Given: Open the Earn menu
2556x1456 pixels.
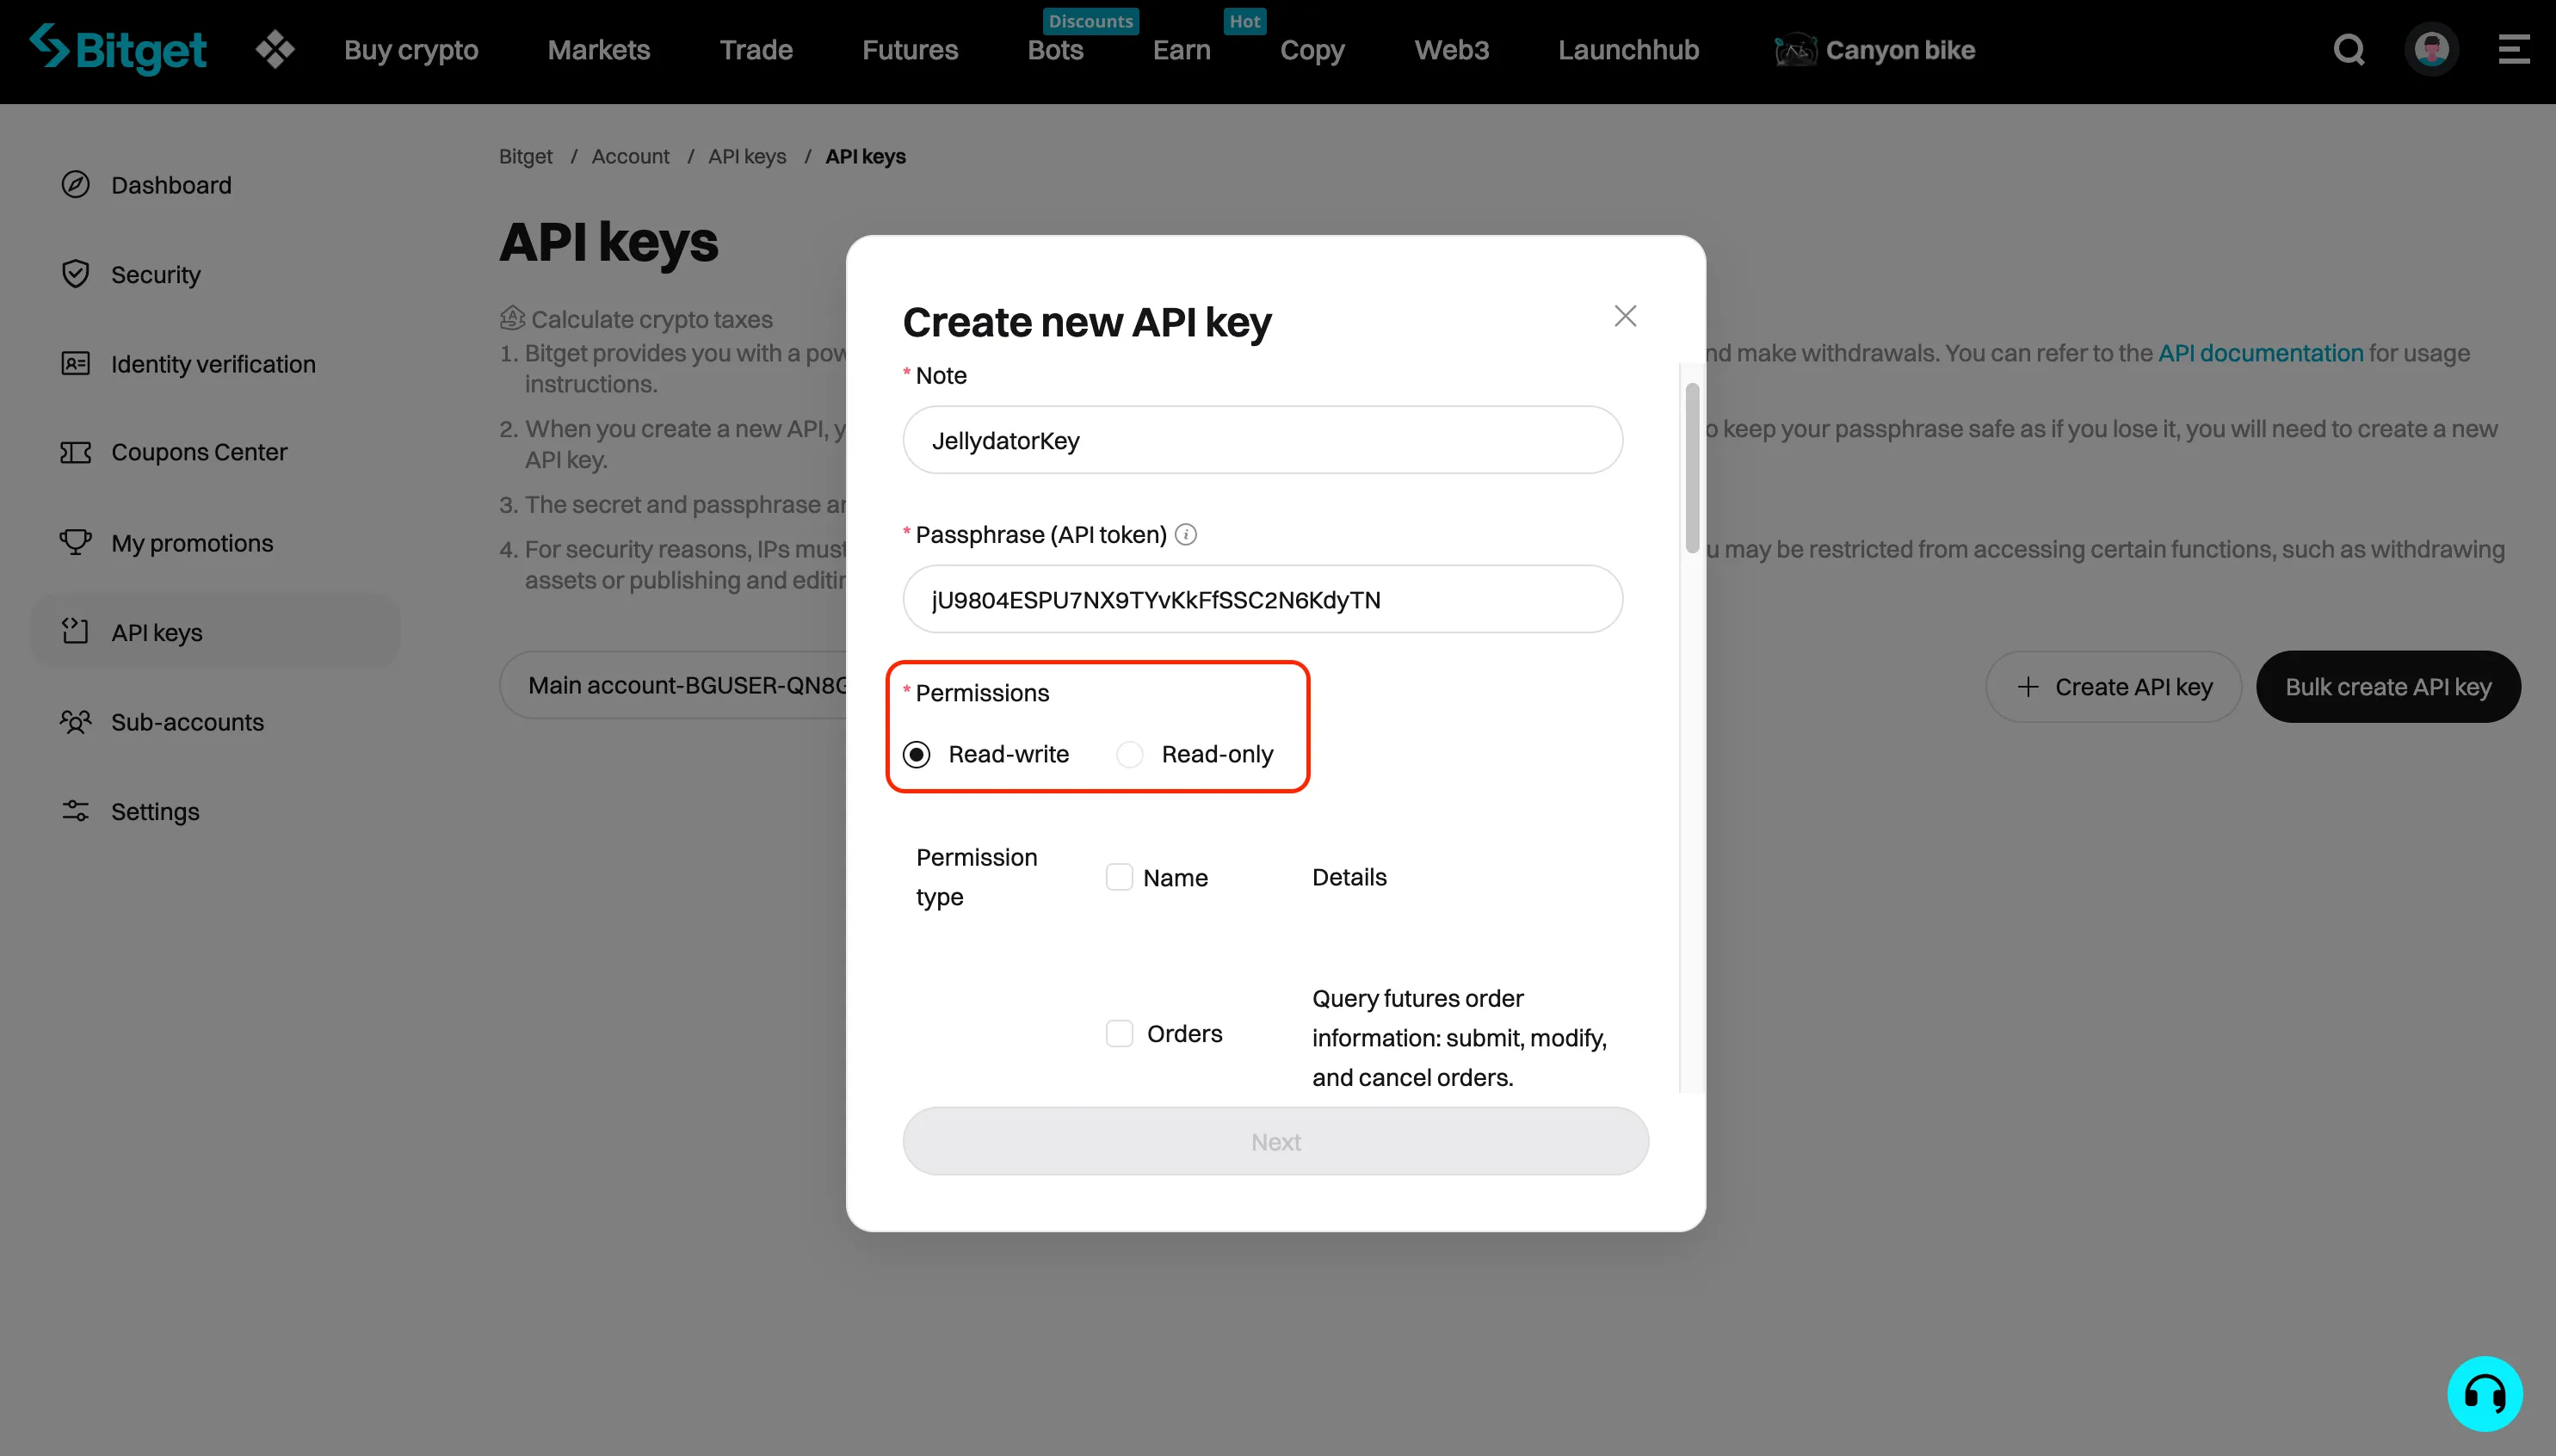Looking at the screenshot, I should (x=1181, y=50).
